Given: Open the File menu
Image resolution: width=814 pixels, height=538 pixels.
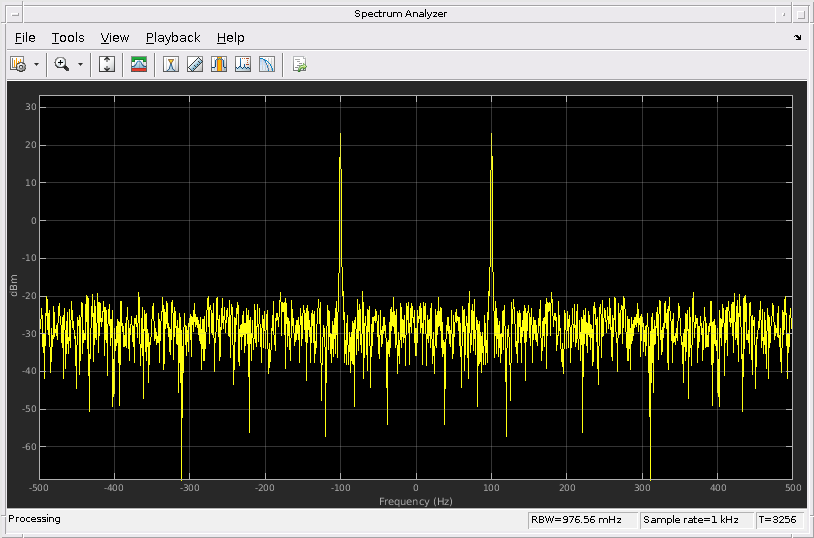Looking at the screenshot, I should (25, 38).
